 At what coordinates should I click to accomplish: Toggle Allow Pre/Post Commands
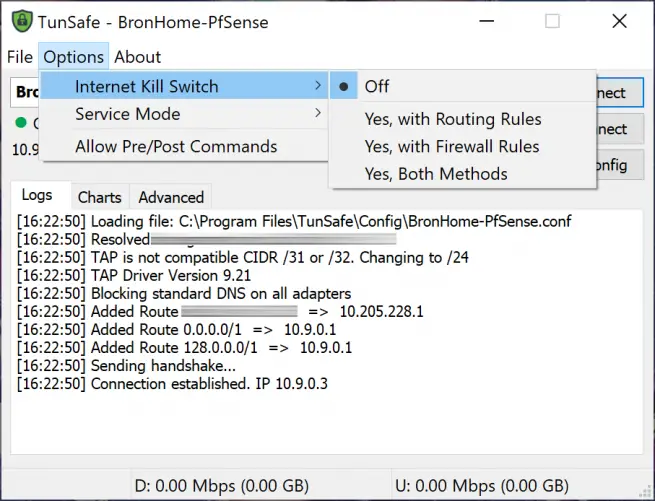click(176, 146)
